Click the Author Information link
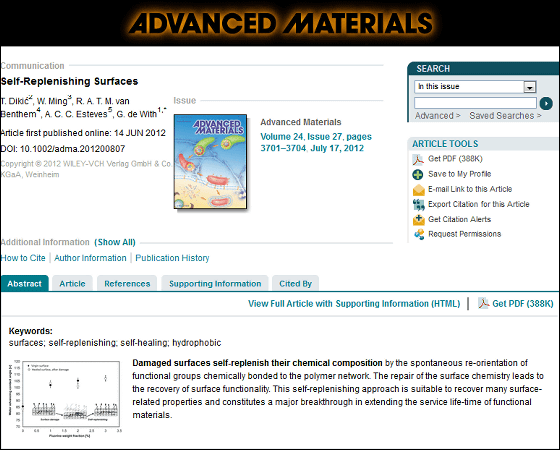This screenshot has height=450, width=560. [x=90, y=258]
